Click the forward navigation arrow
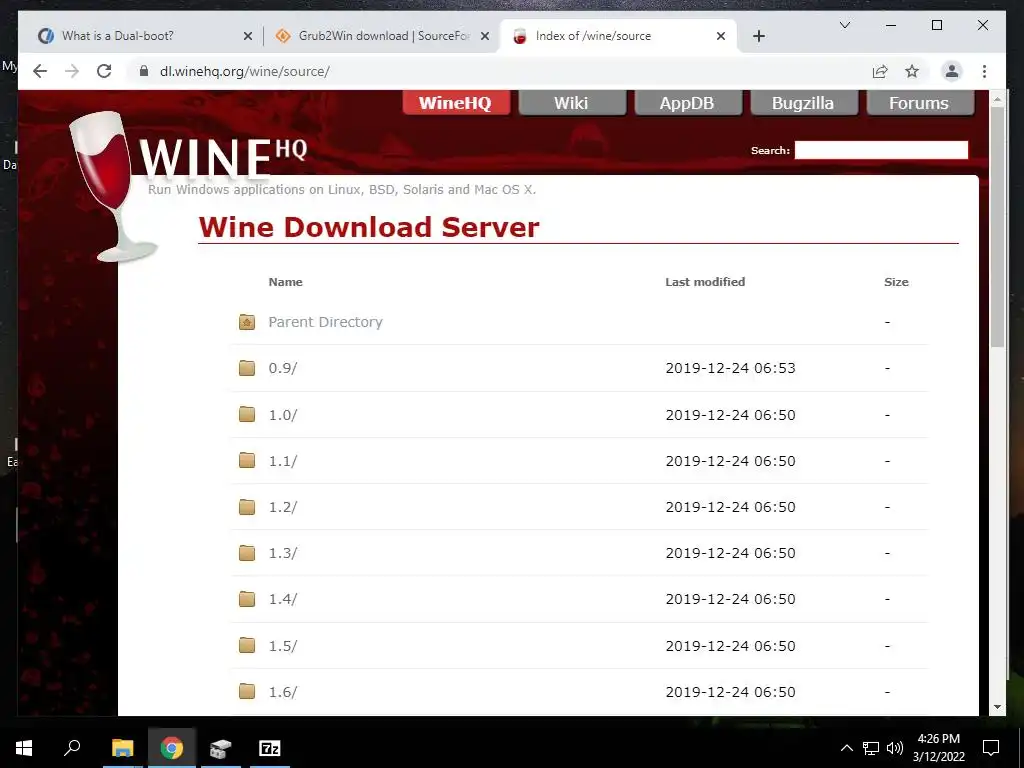The width and height of the screenshot is (1024, 768). click(x=72, y=71)
